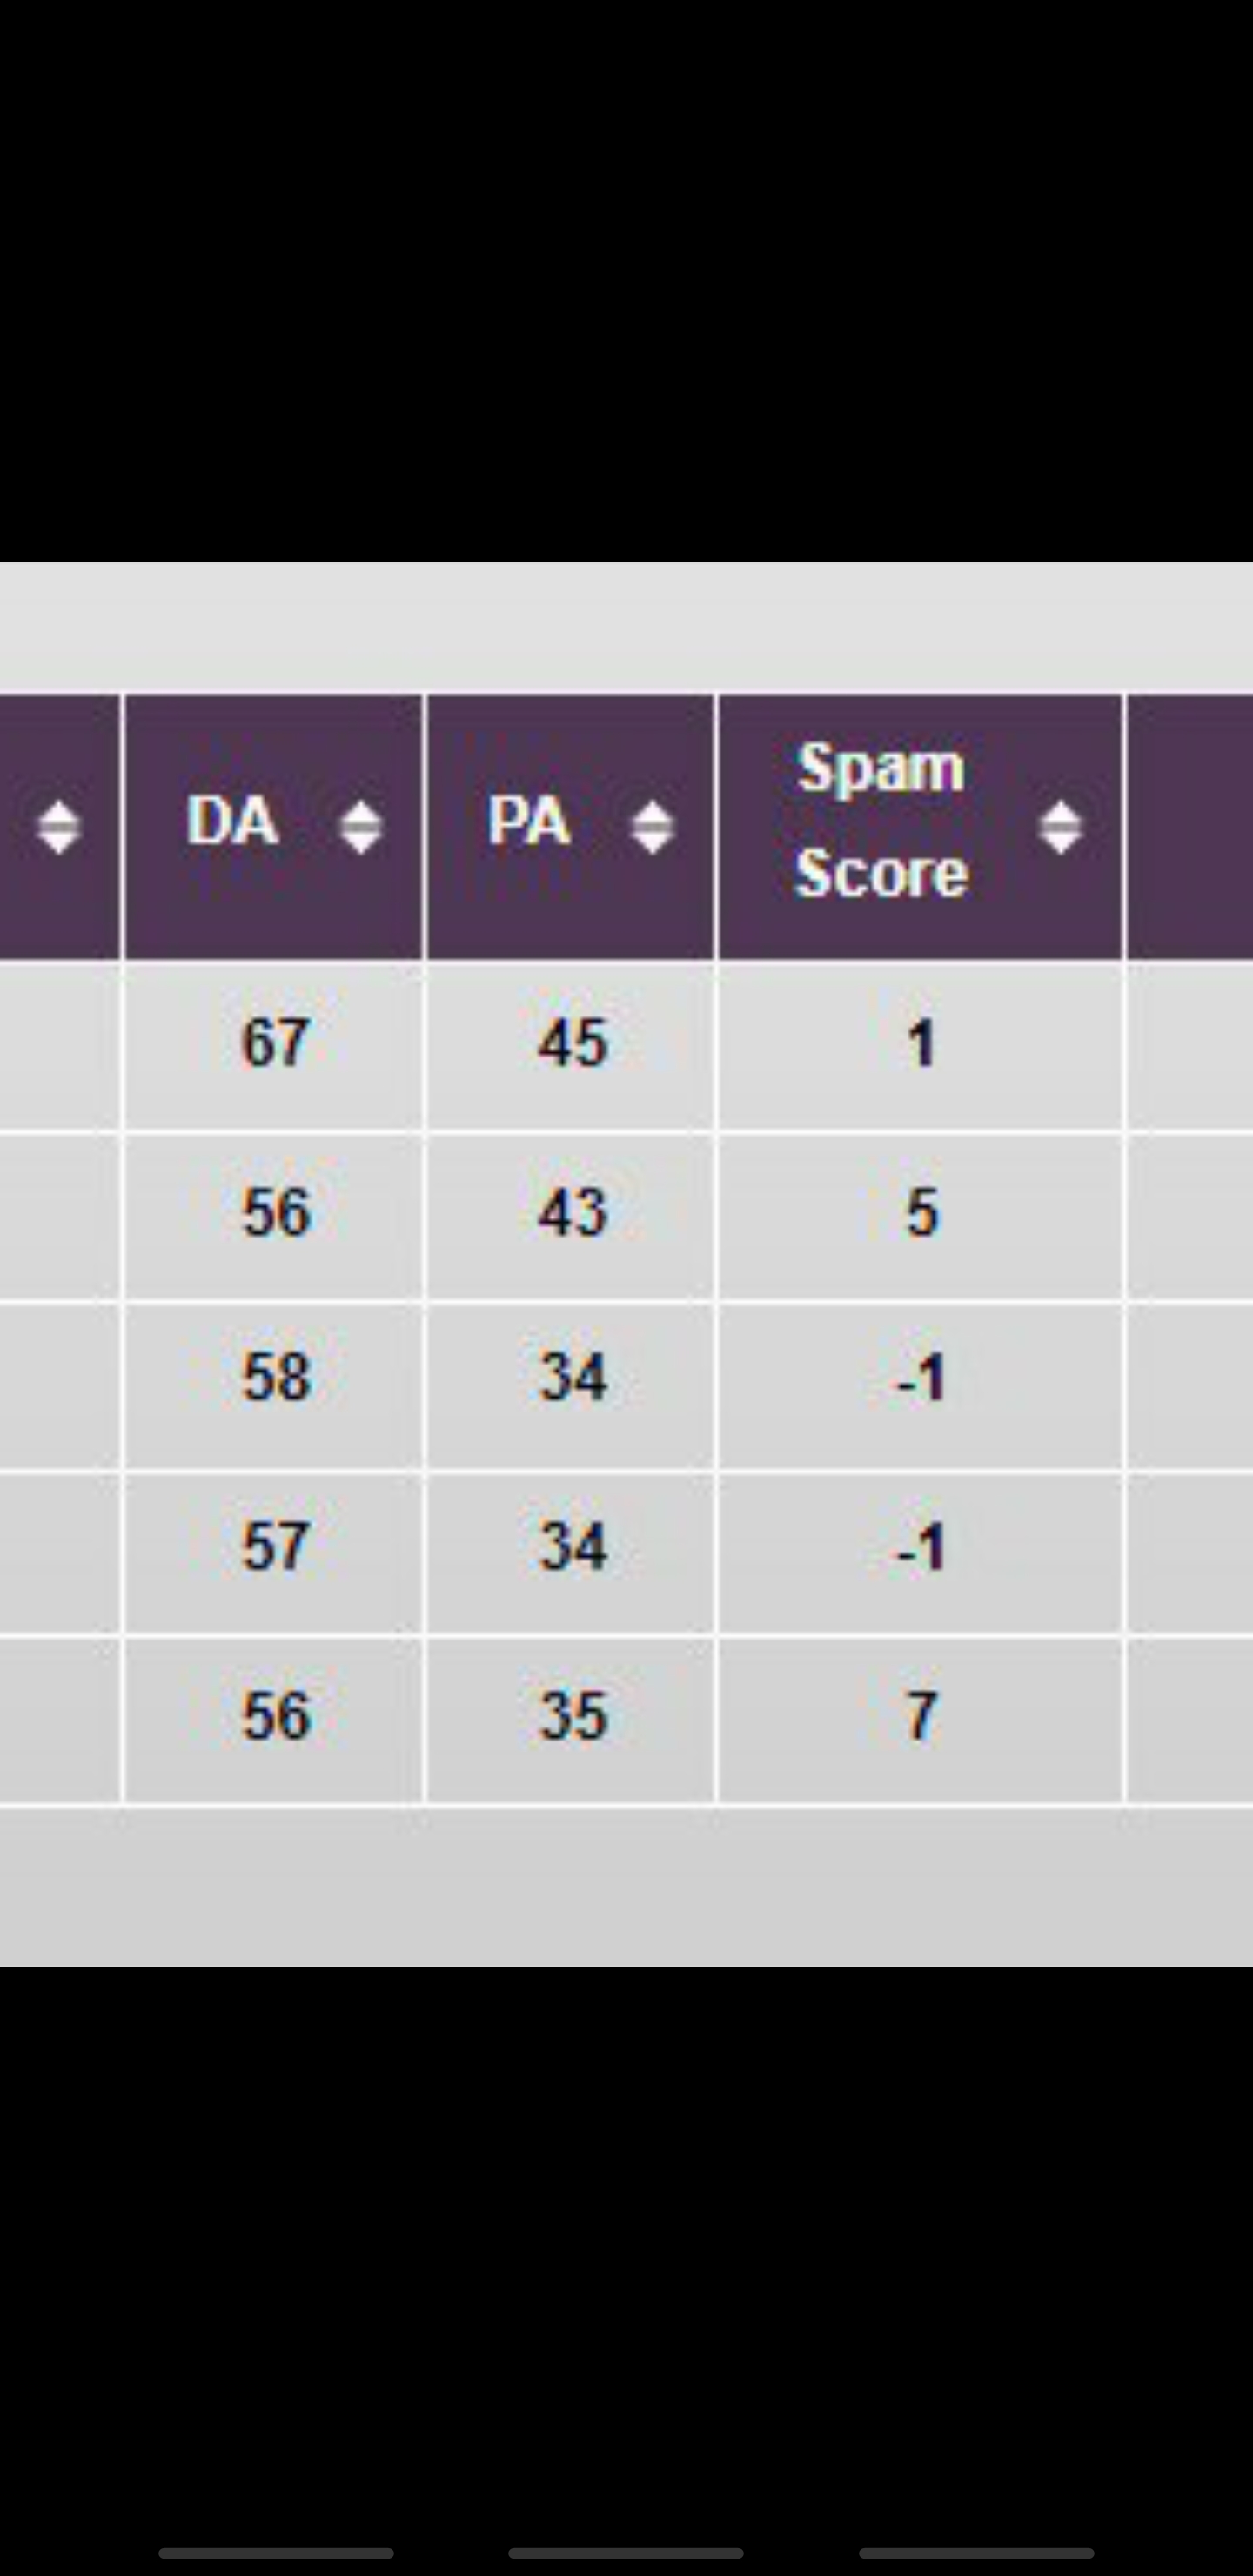Select PA value 35 cell
This screenshot has height=2576, width=1253.
pyautogui.click(x=571, y=1720)
